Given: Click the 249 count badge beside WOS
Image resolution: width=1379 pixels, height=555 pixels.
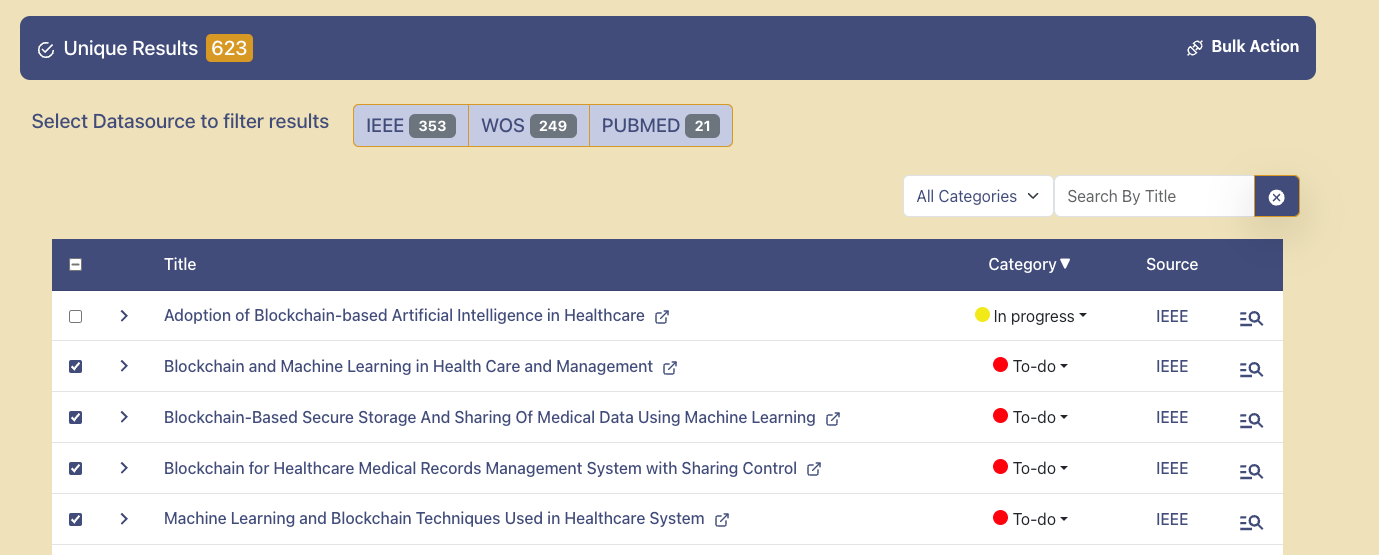Looking at the screenshot, I should pos(553,126).
